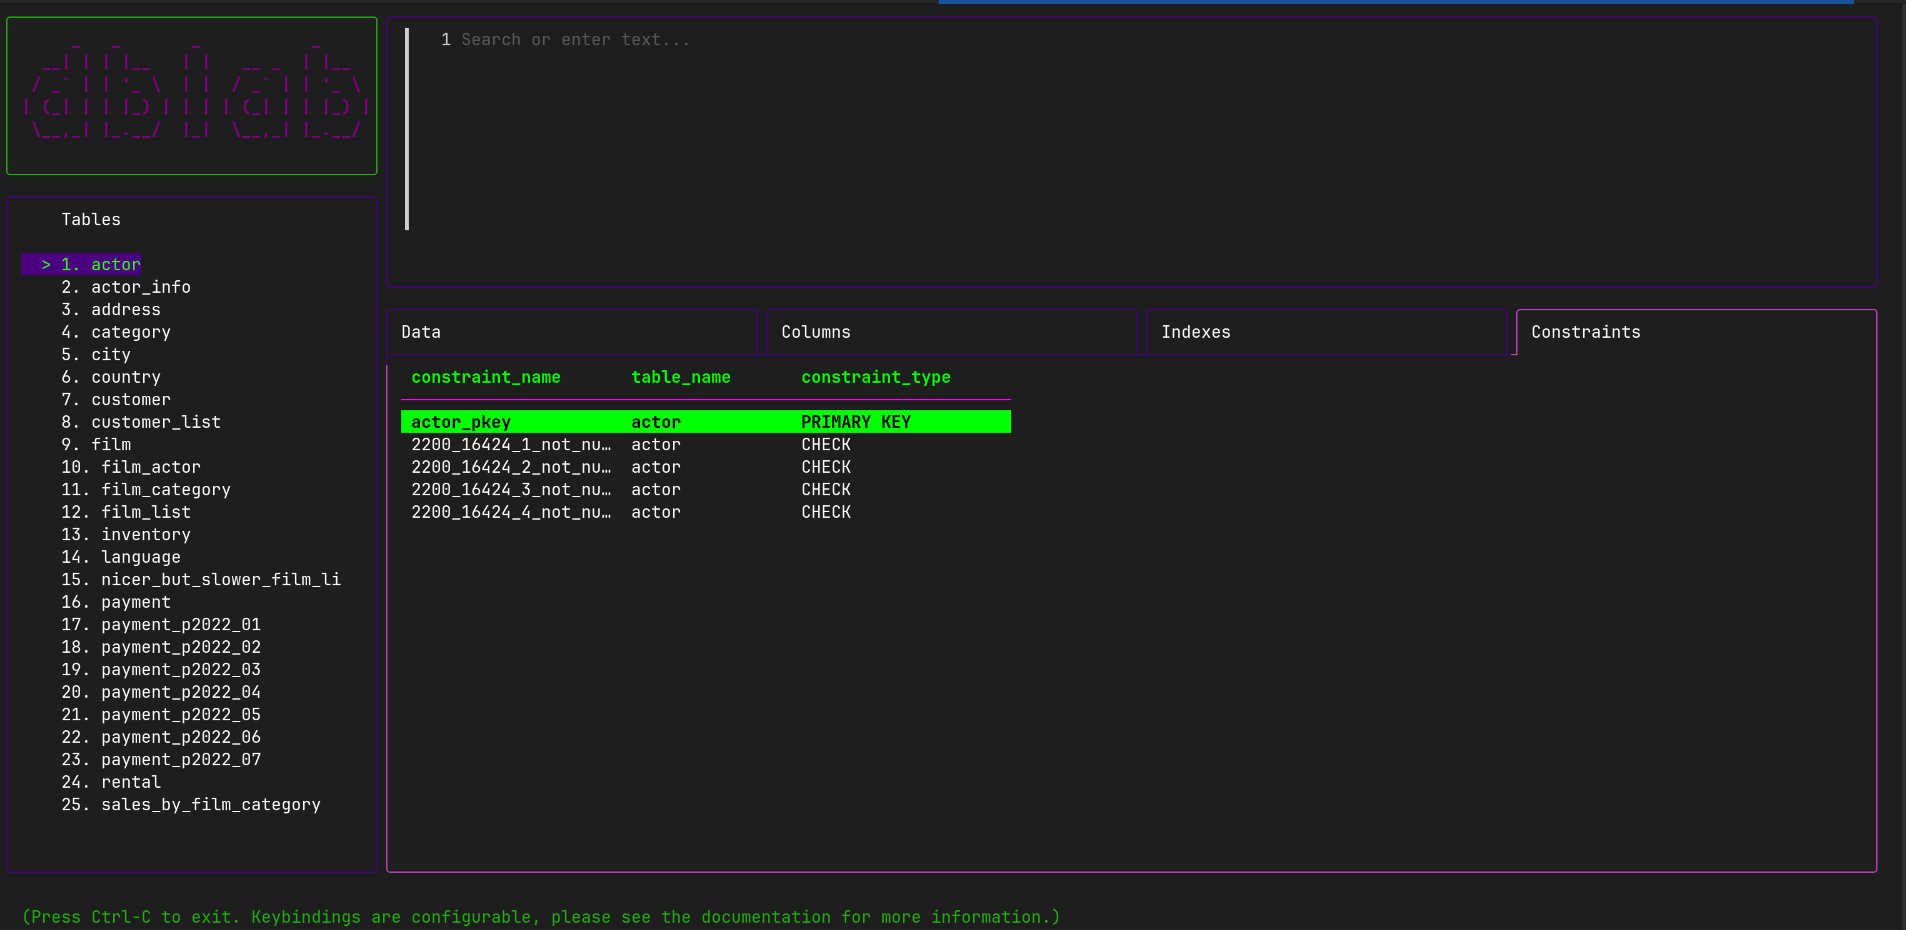The width and height of the screenshot is (1906, 930).
Task: Select the payment_p2022_06 table
Action: (161, 737)
